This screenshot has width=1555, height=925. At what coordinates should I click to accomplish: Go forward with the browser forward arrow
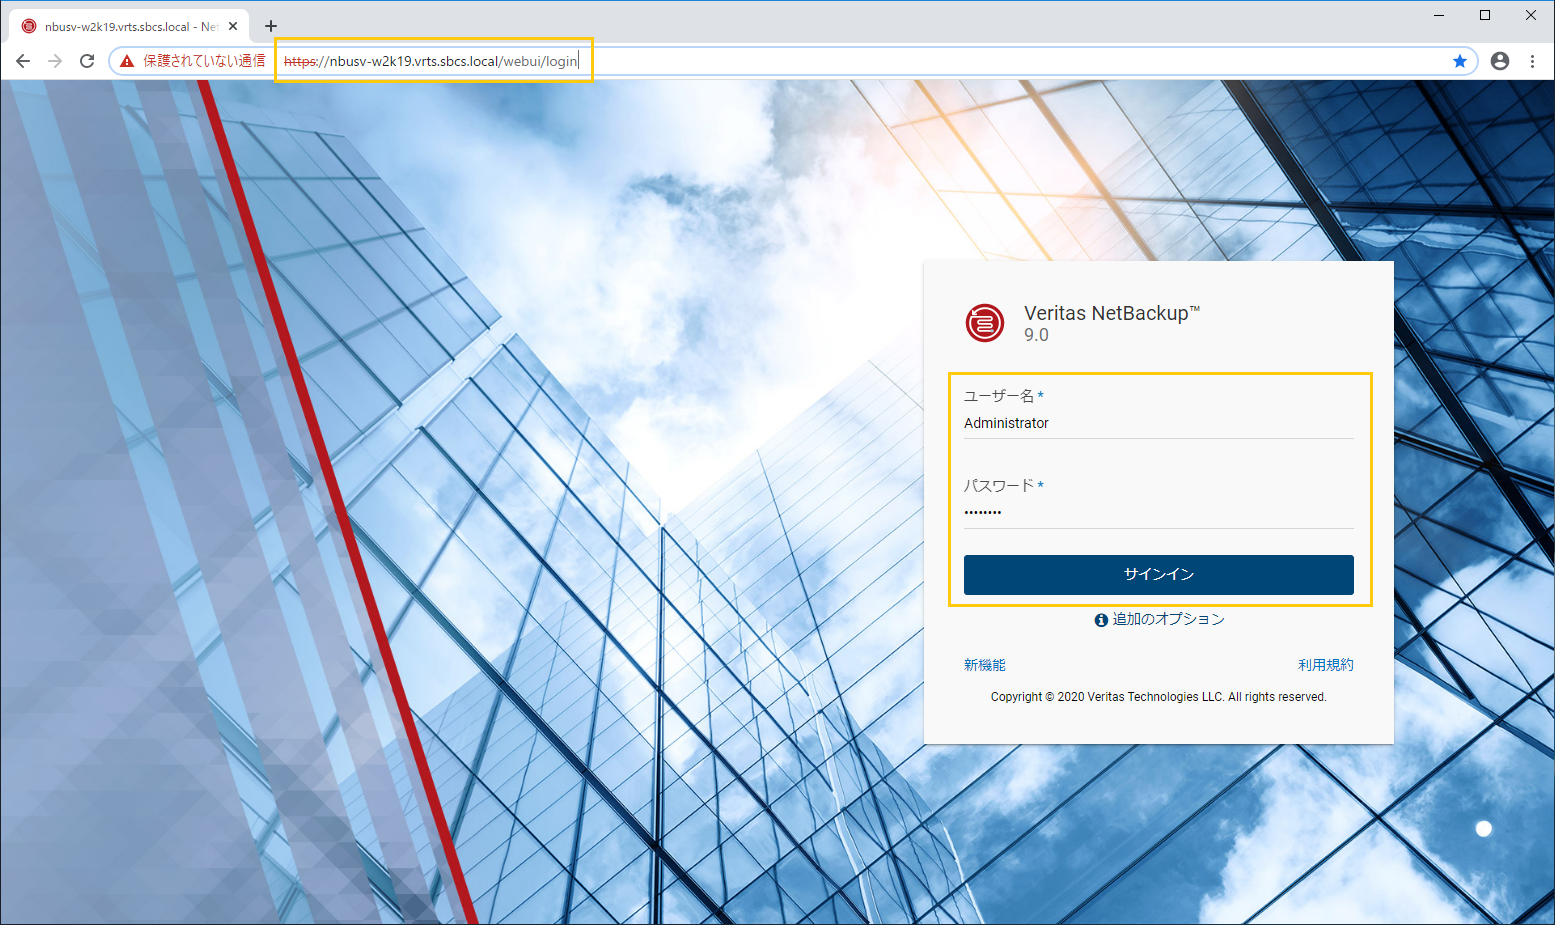[55, 61]
